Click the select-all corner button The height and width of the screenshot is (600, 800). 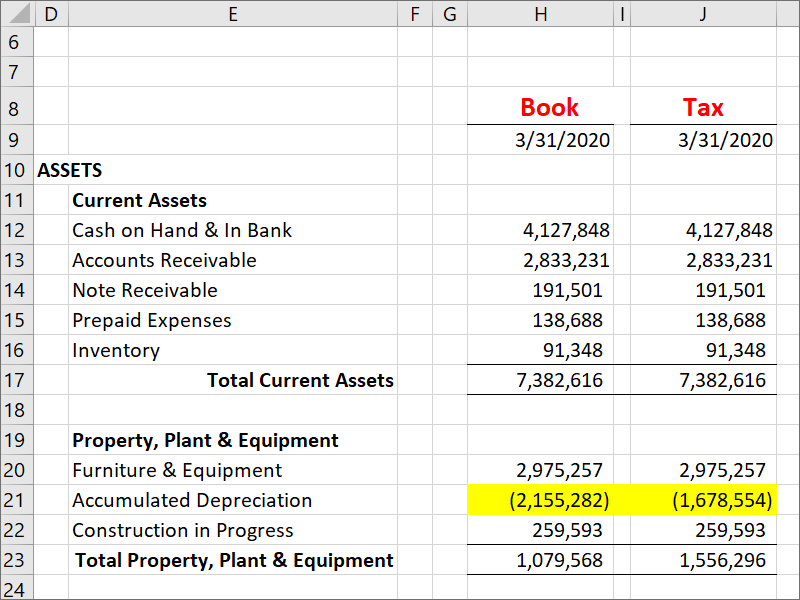pos(15,14)
